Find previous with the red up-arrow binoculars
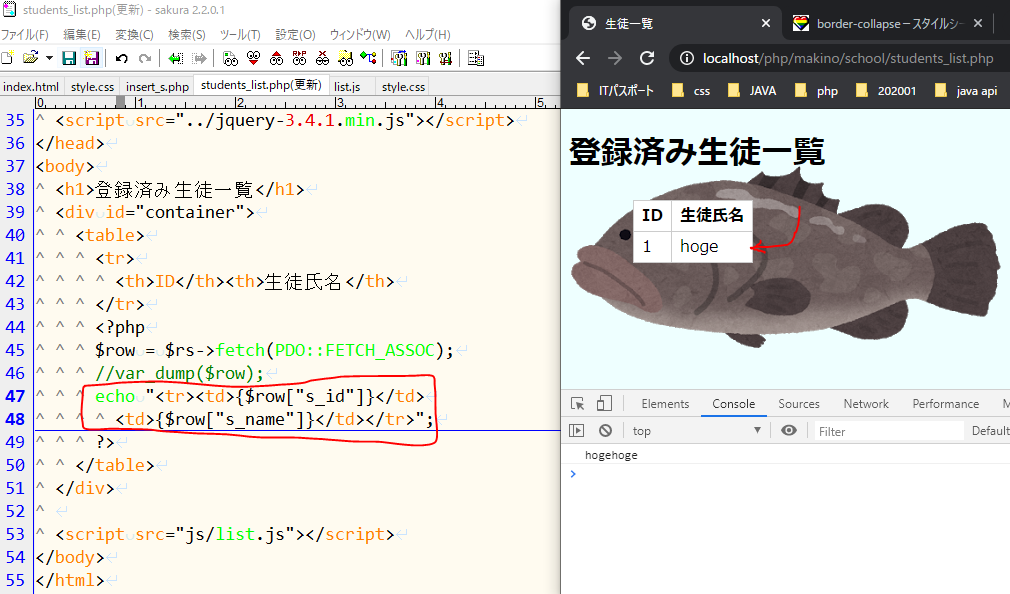The width and height of the screenshot is (1010, 594). tap(276, 59)
